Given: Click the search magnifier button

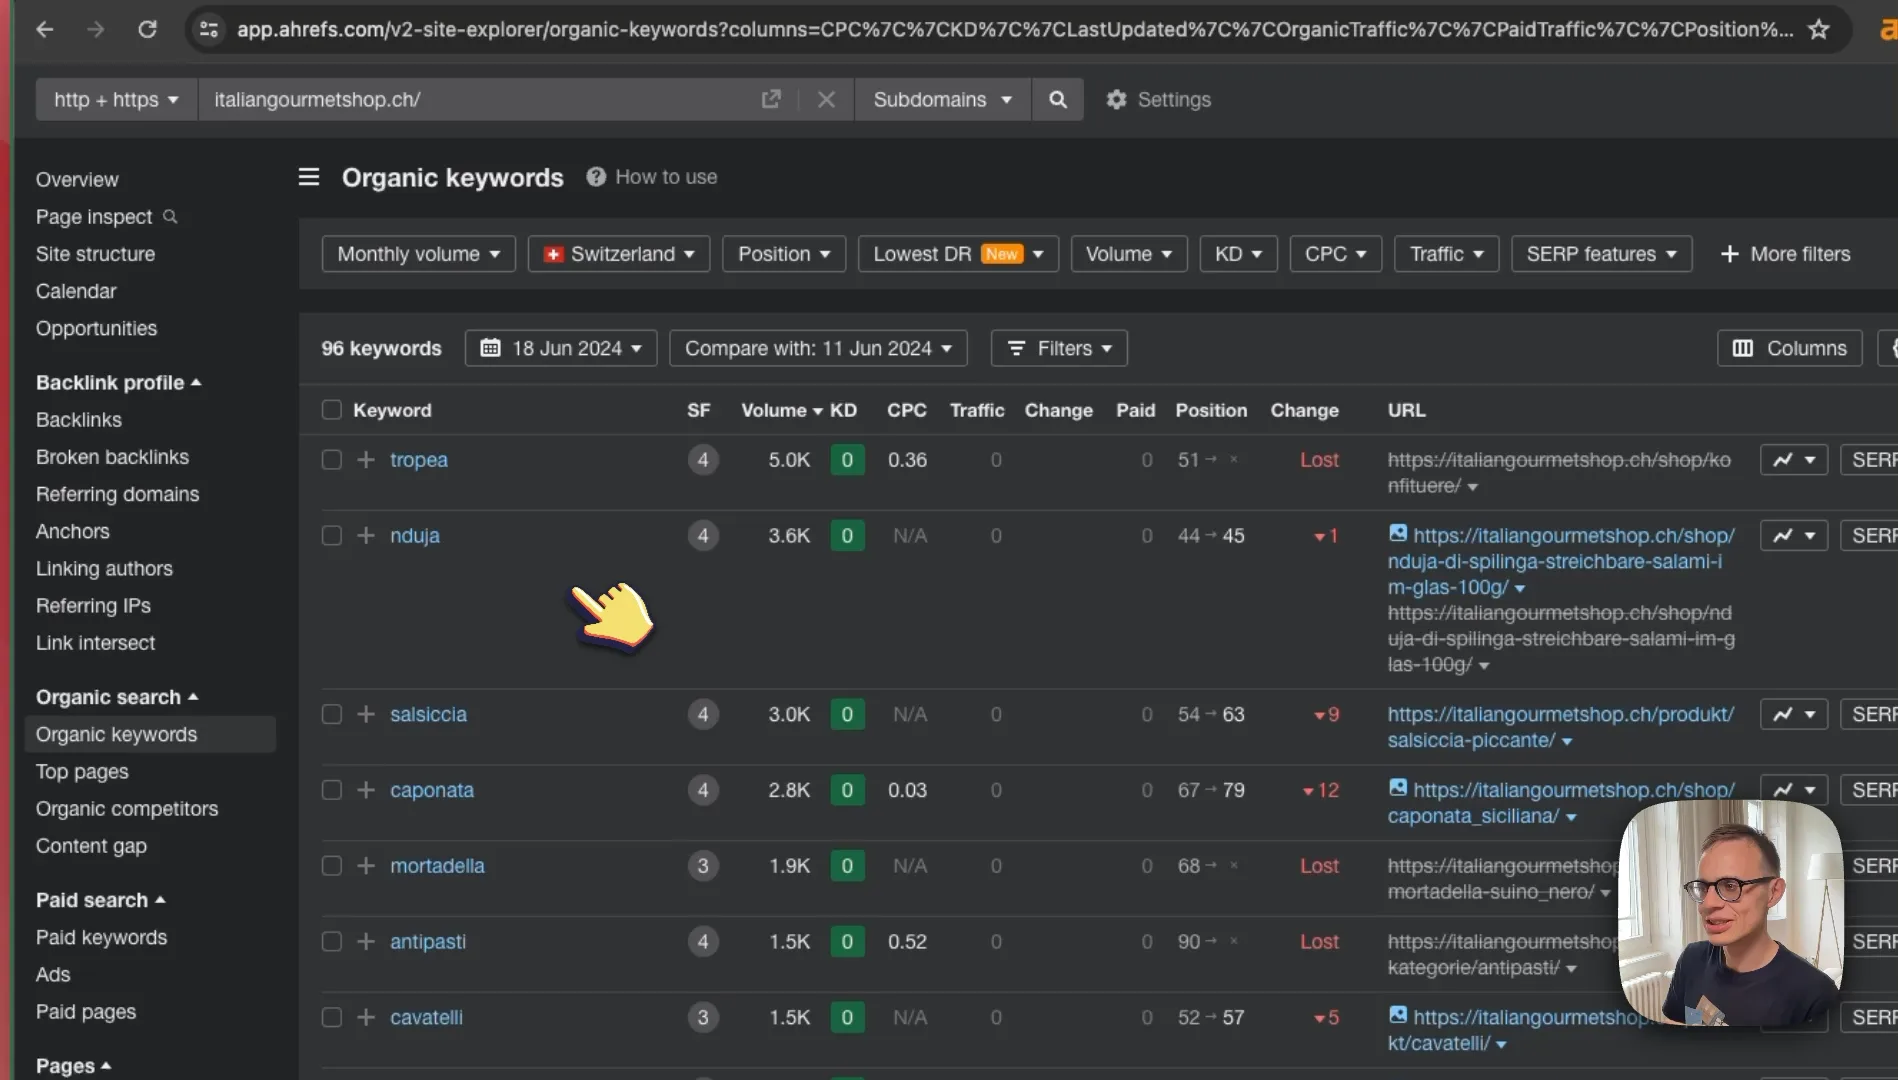Looking at the screenshot, I should [1057, 99].
